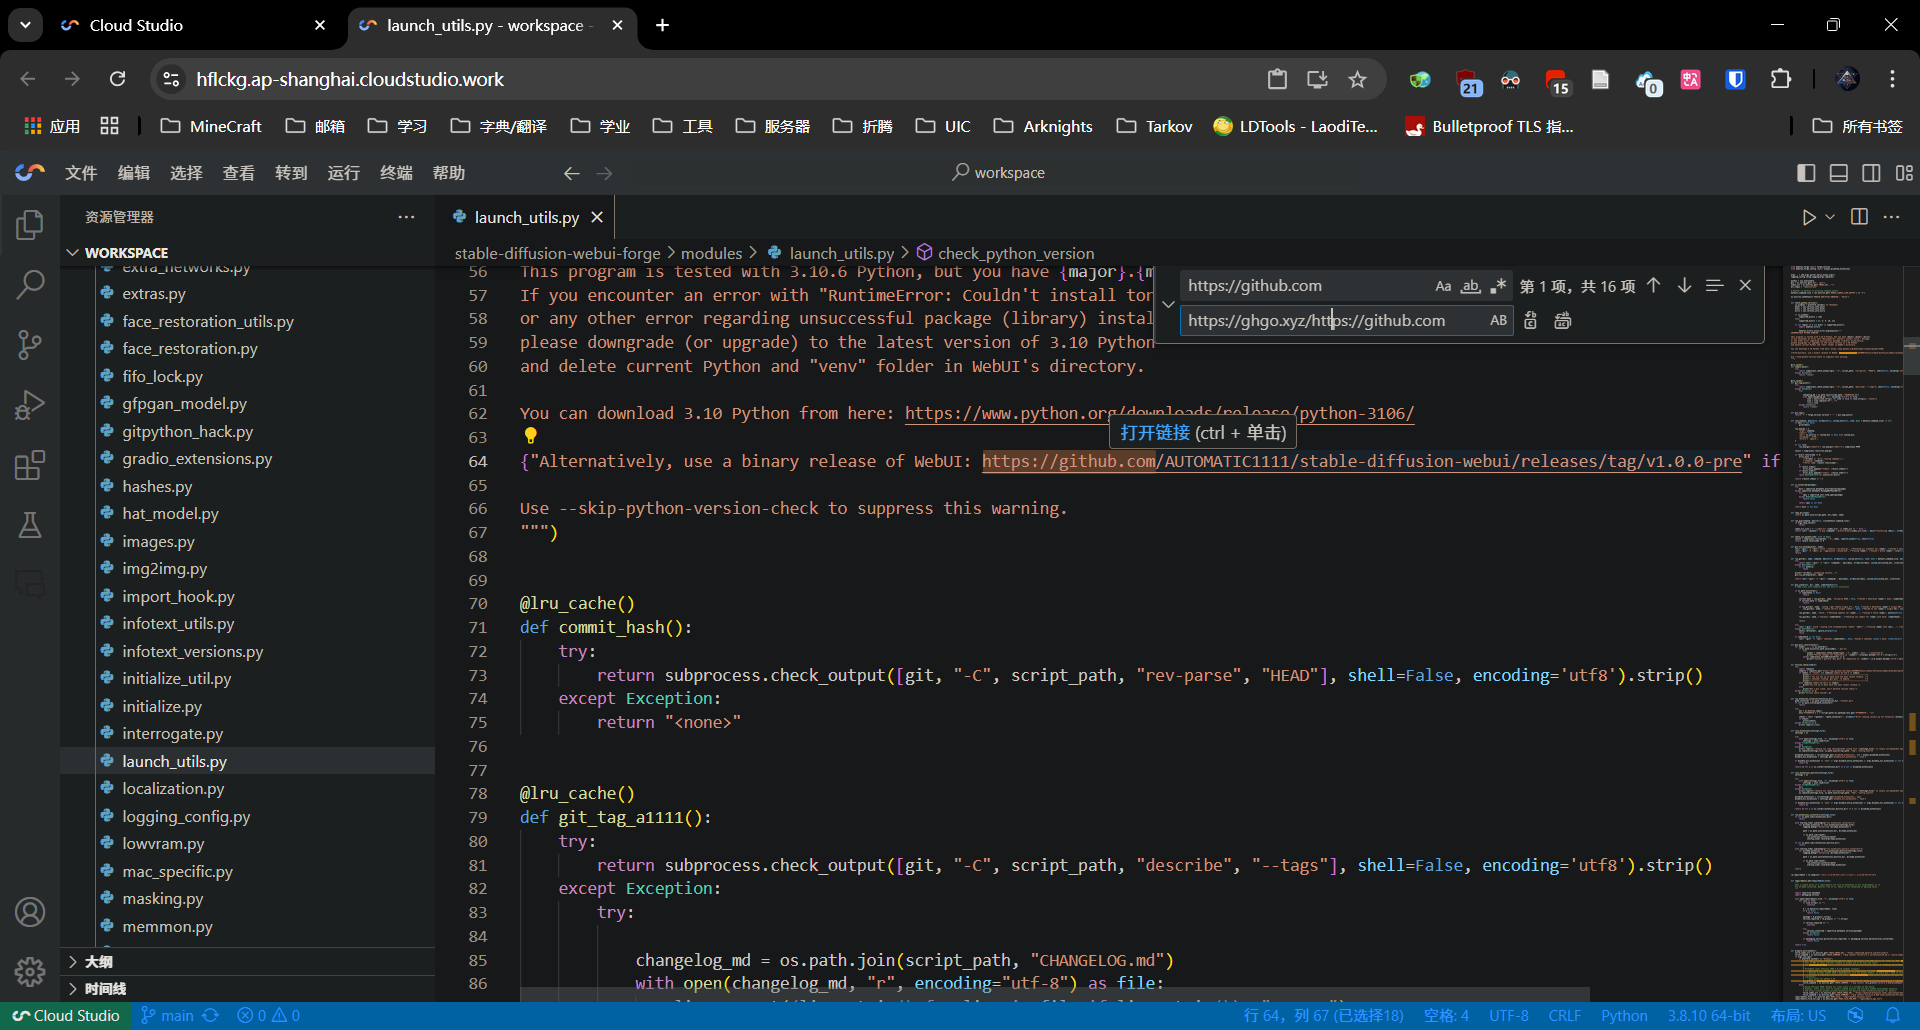Customize layout from title bar
The height and width of the screenshot is (1030, 1920).
1904,173
